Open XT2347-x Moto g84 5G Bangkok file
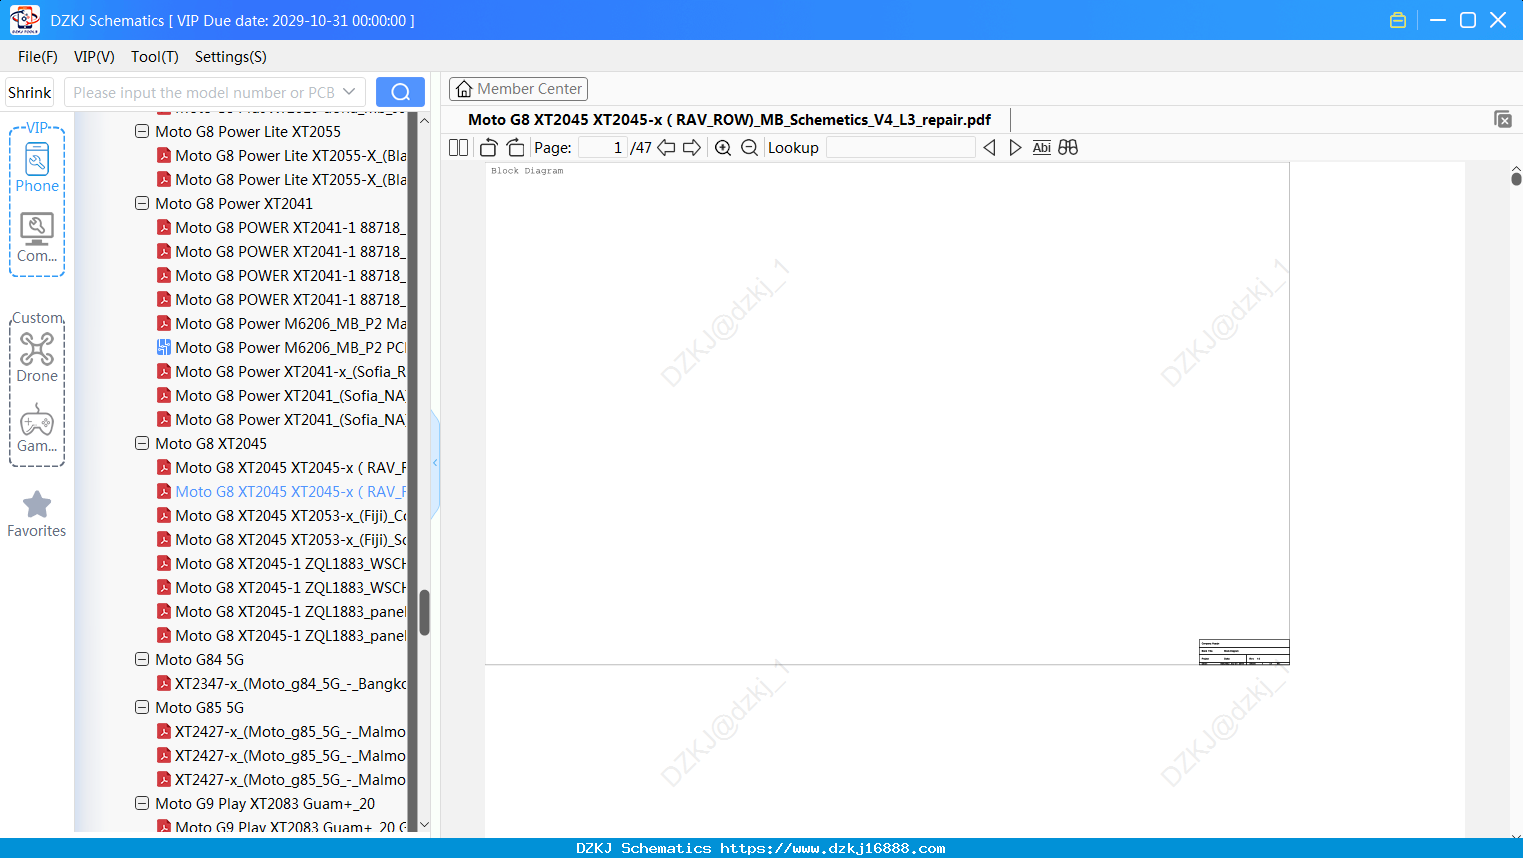The height and width of the screenshot is (858, 1523). pyautogui.click(x=281, y=684)
